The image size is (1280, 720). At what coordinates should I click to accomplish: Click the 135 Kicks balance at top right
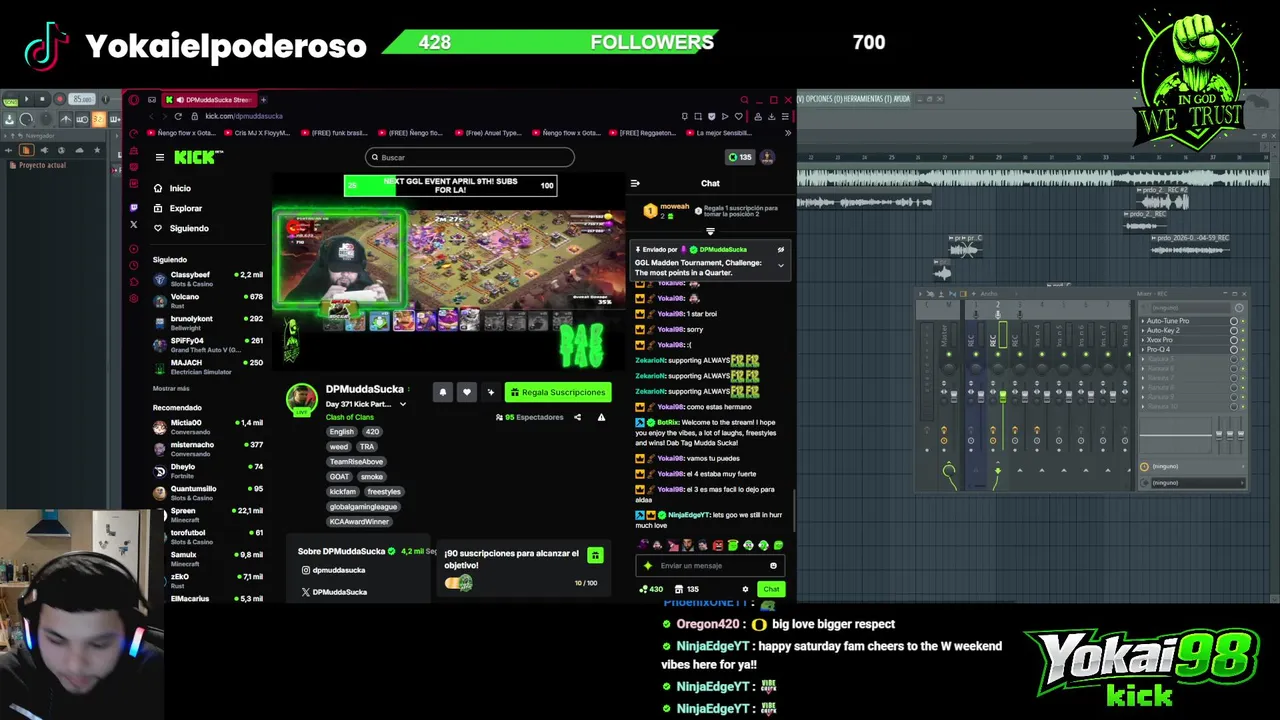coord(740,157)
